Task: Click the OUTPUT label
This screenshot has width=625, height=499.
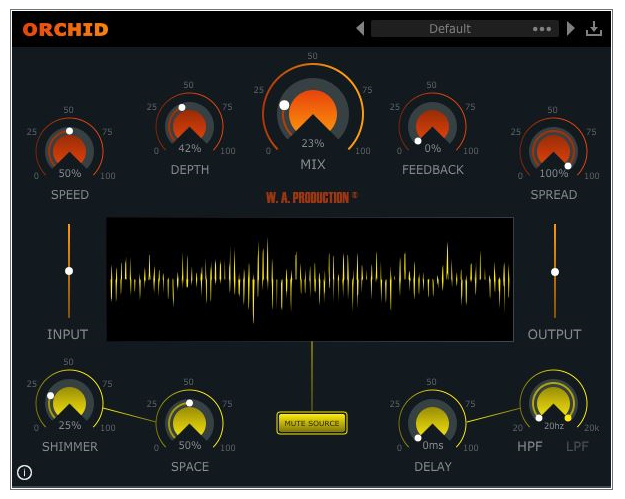Action: tap(554, 334)
